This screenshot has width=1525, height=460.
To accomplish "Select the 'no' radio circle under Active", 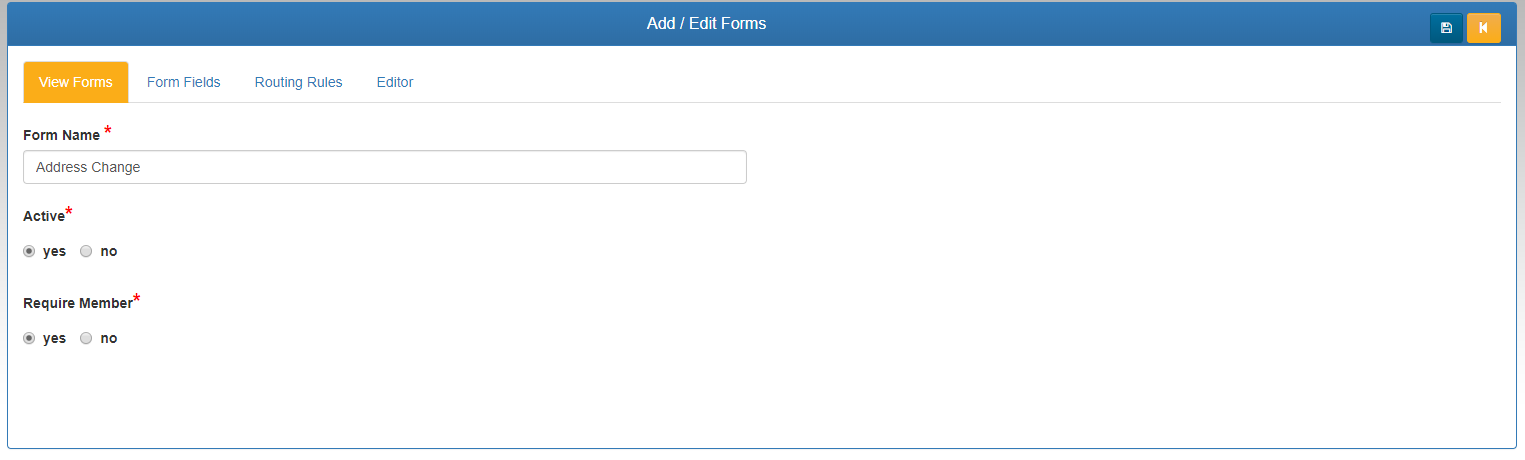I will (x=86, y=252).
